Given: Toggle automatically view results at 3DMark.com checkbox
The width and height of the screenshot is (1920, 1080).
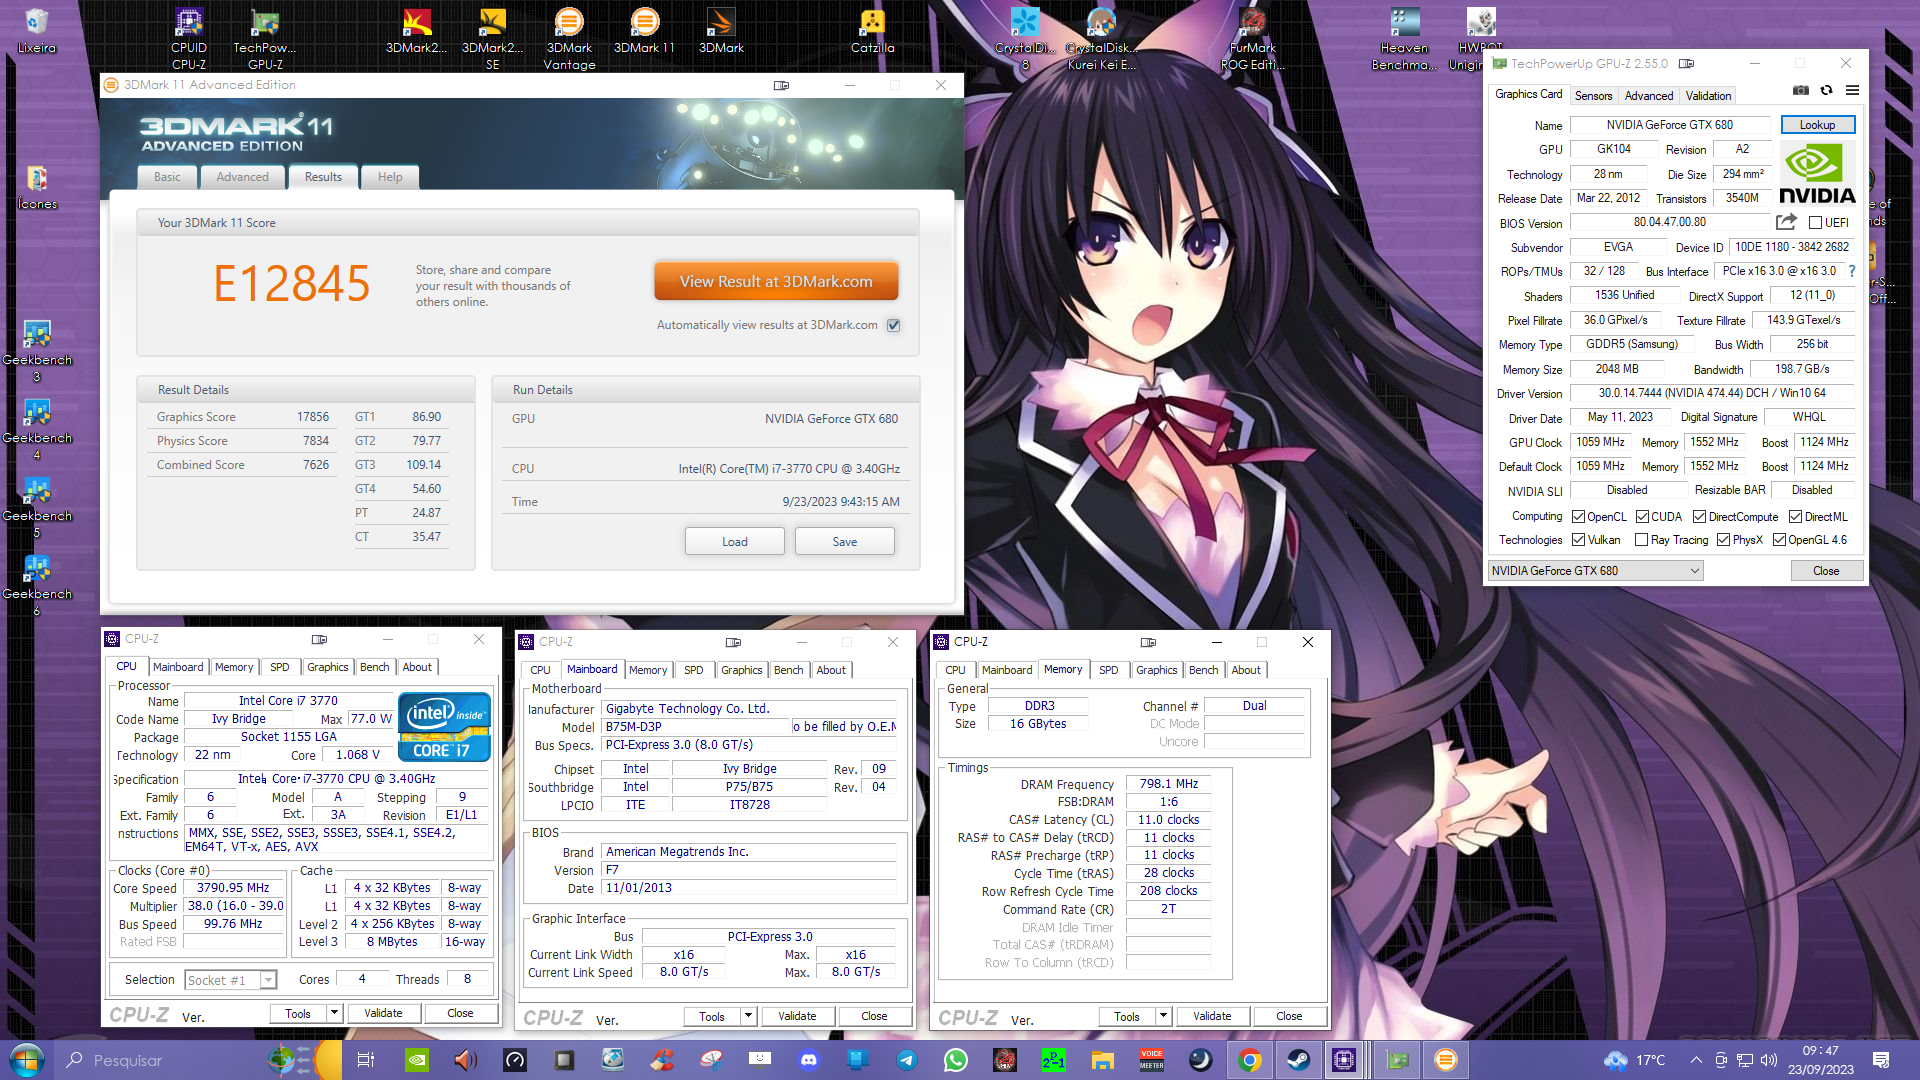Looking at the screenshot, I should click(x=894, y=325).
